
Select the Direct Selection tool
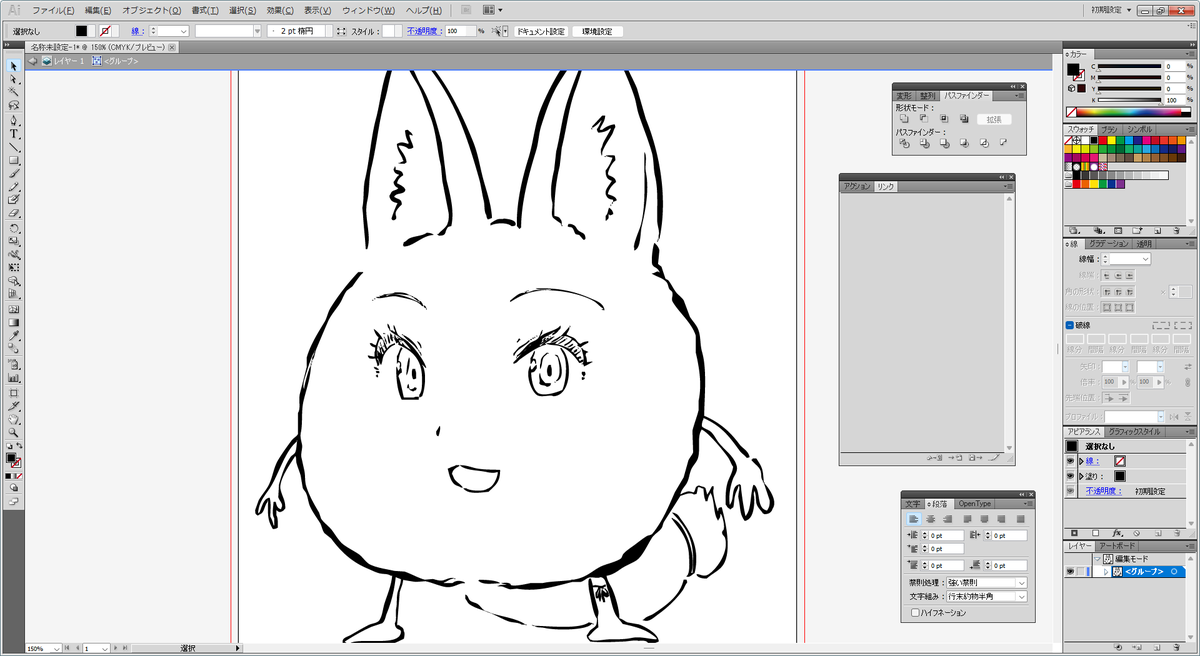(15, 79)
